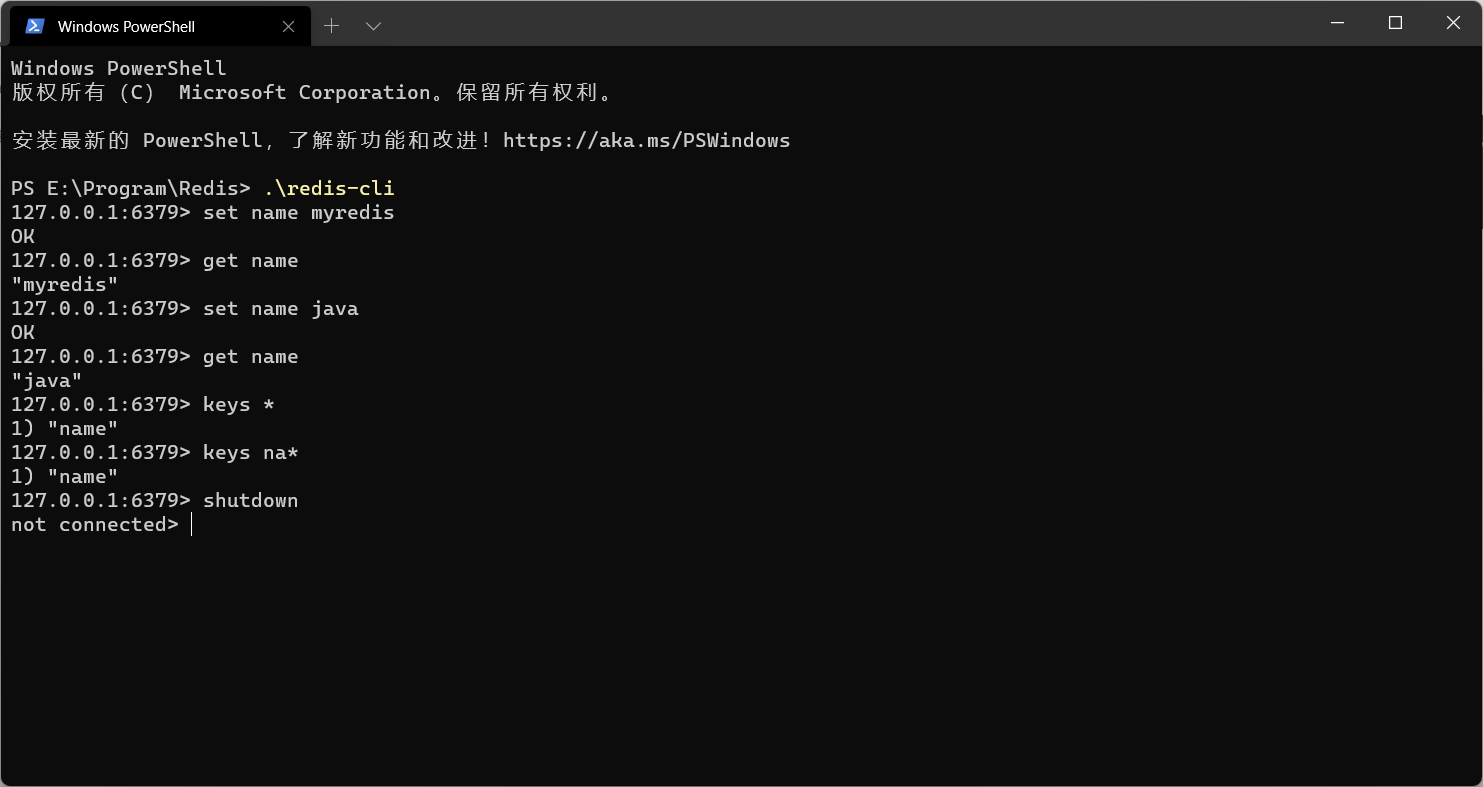Click the 'set name java' command
The image size is (1483, 787).
pyautogui.click(x=280, y=308)
